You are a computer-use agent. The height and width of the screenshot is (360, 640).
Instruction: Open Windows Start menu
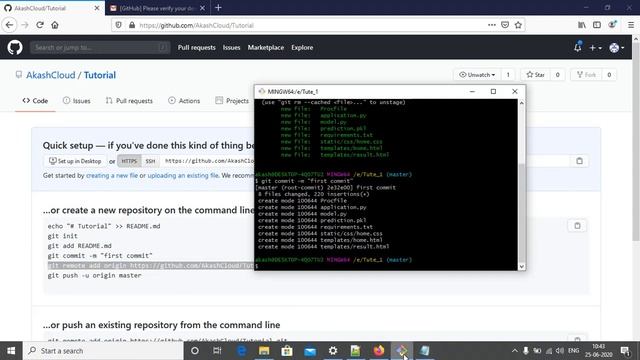click(11, 351)
